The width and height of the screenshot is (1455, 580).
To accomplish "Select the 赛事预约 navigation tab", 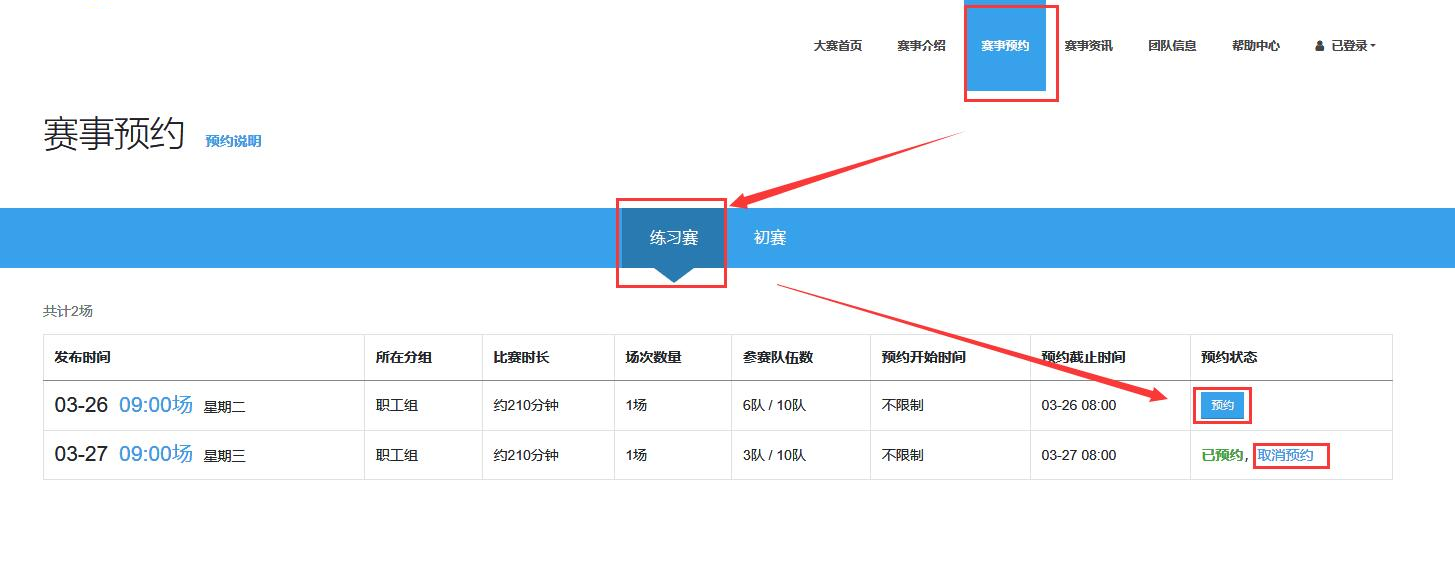I will (x=1005, y=46).
